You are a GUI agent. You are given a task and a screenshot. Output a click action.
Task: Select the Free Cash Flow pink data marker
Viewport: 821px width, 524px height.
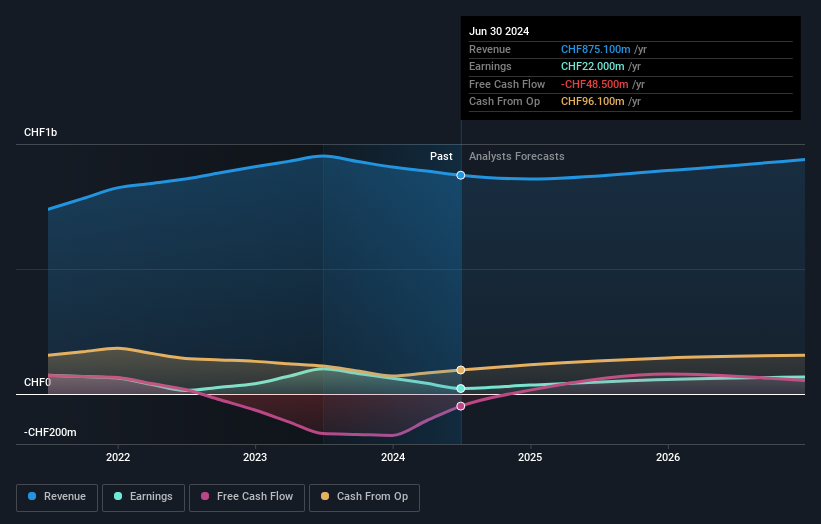(461, 406)
